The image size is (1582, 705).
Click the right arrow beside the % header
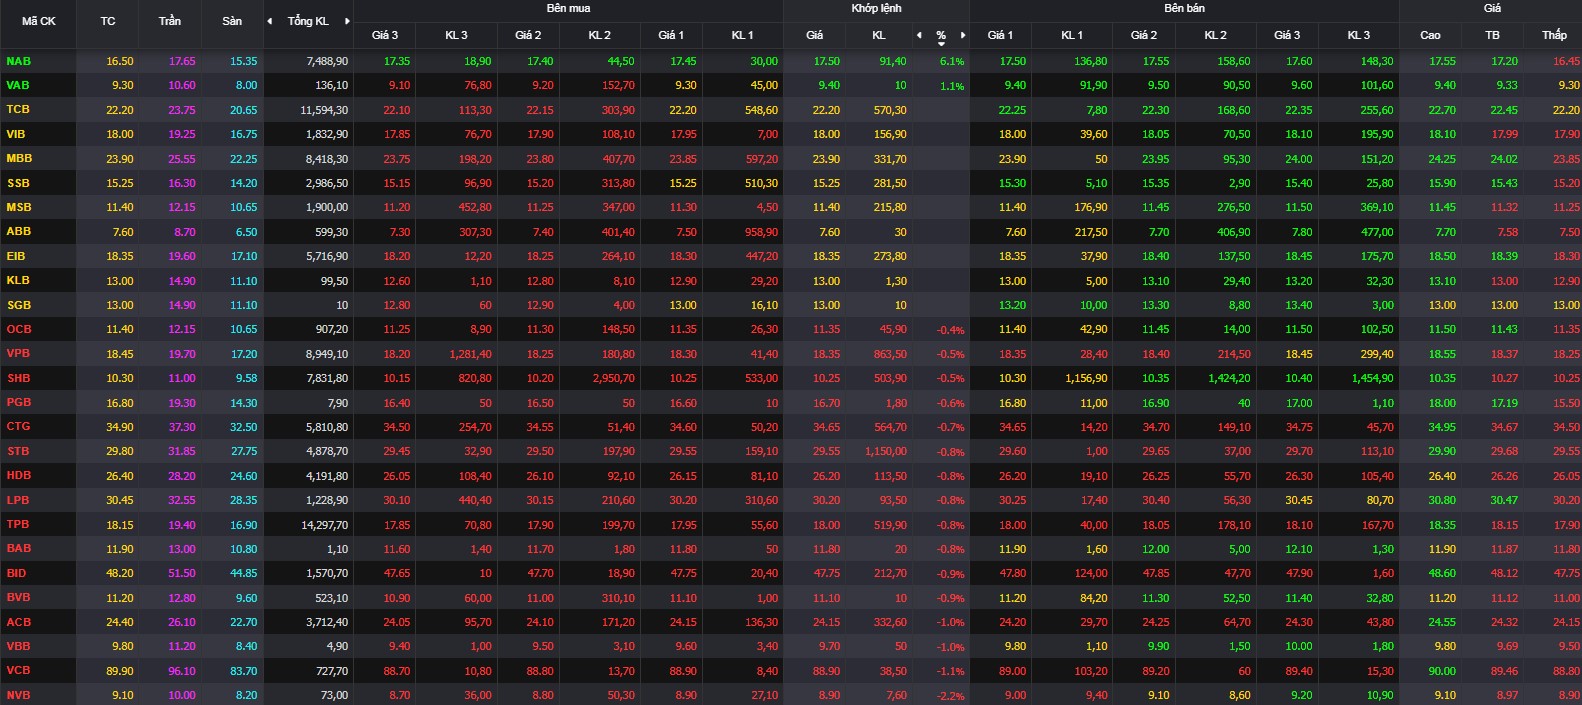[962, 35]
